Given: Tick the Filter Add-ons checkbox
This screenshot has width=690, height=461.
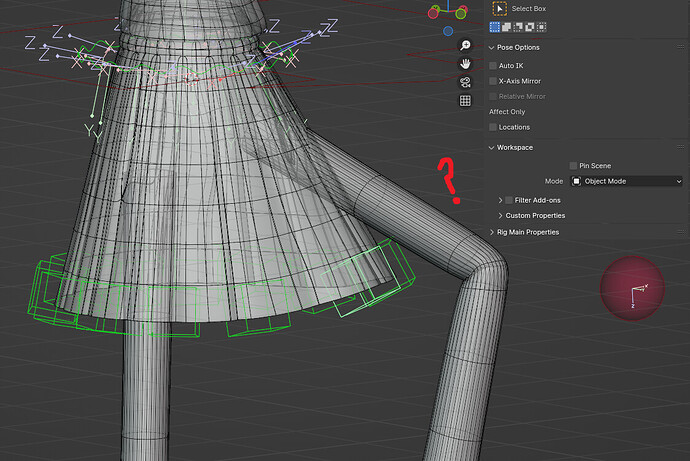Looking at the screenshot, I should 509,200.
